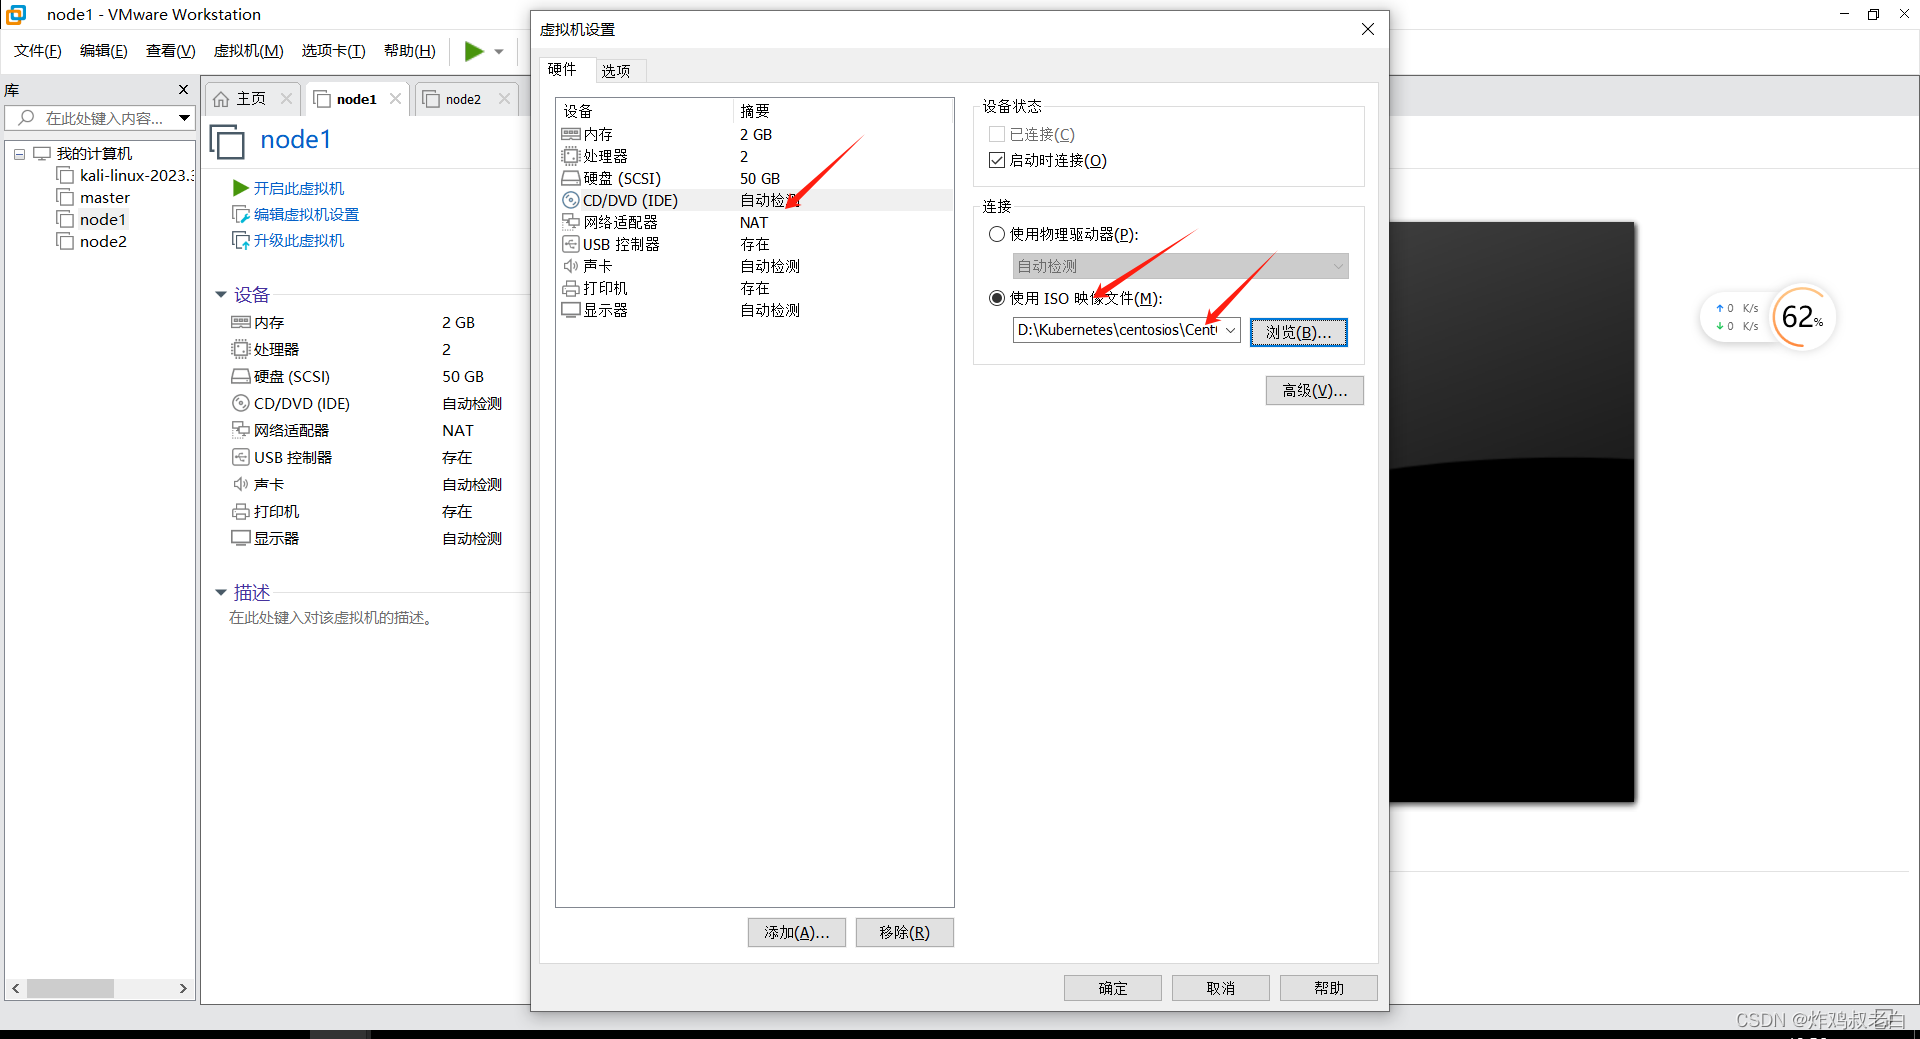Select network adapter icon in settings dialog
This screenshot has height=1039, width=1920.
tap(571, 222)
